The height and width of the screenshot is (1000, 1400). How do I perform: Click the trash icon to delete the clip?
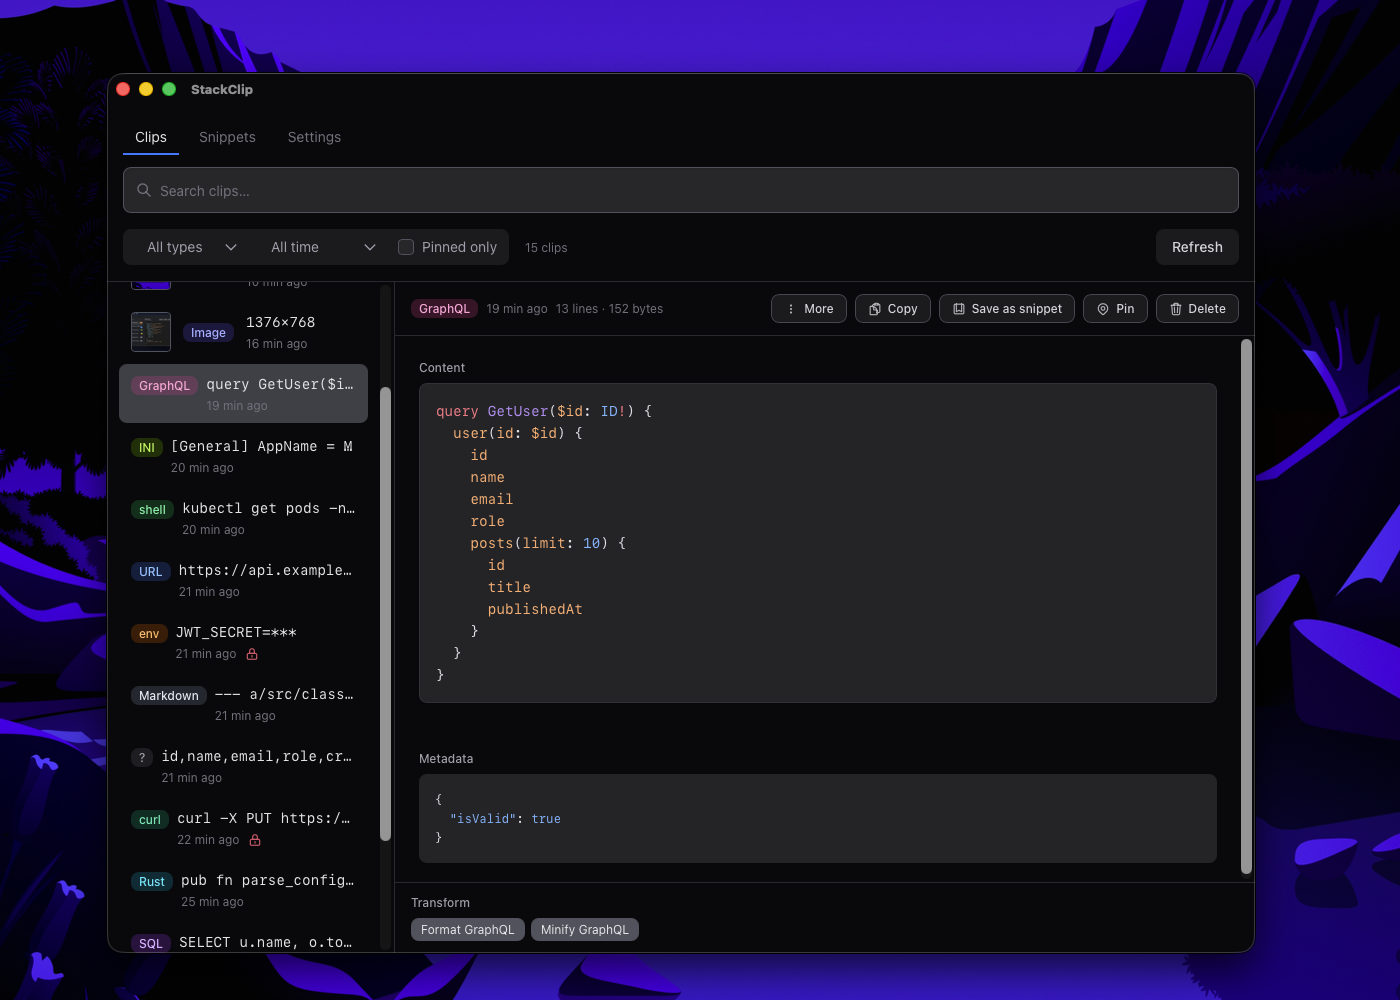point(1176,308)
